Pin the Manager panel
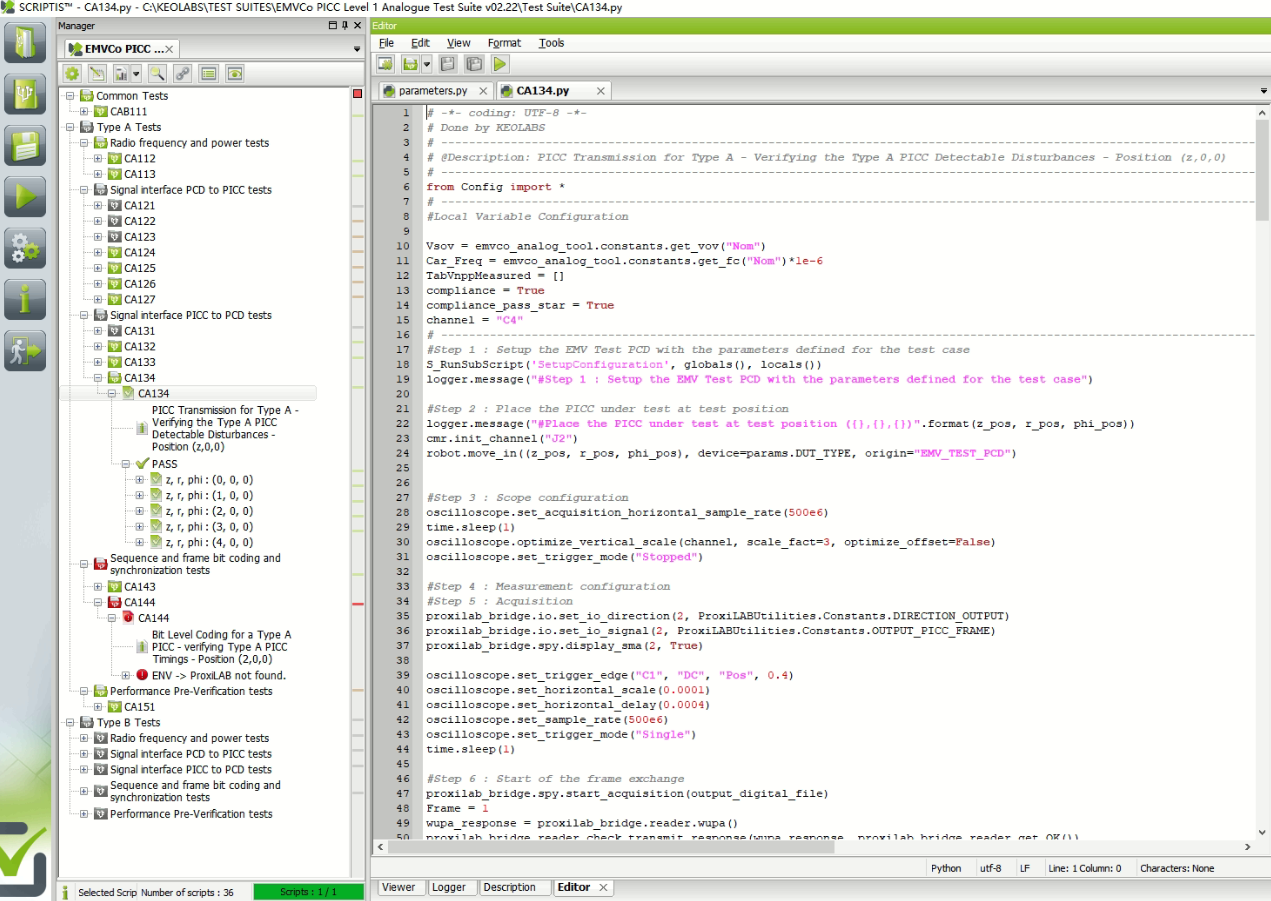Image resolution: width=1271 pixels, height=901 pixels. 345,26
